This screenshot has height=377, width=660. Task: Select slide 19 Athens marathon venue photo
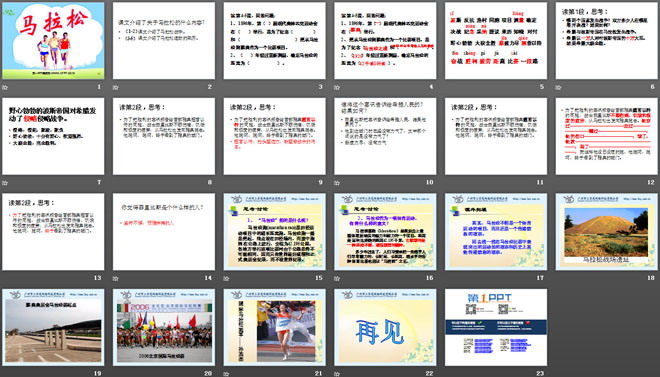click(53, 327)
